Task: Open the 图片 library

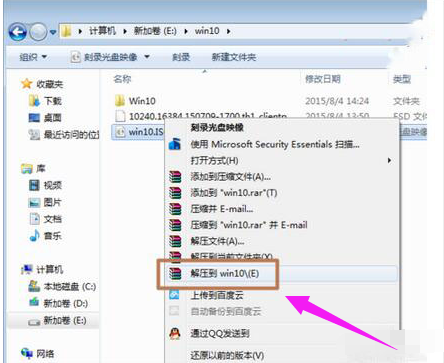Action: [45, 202]
